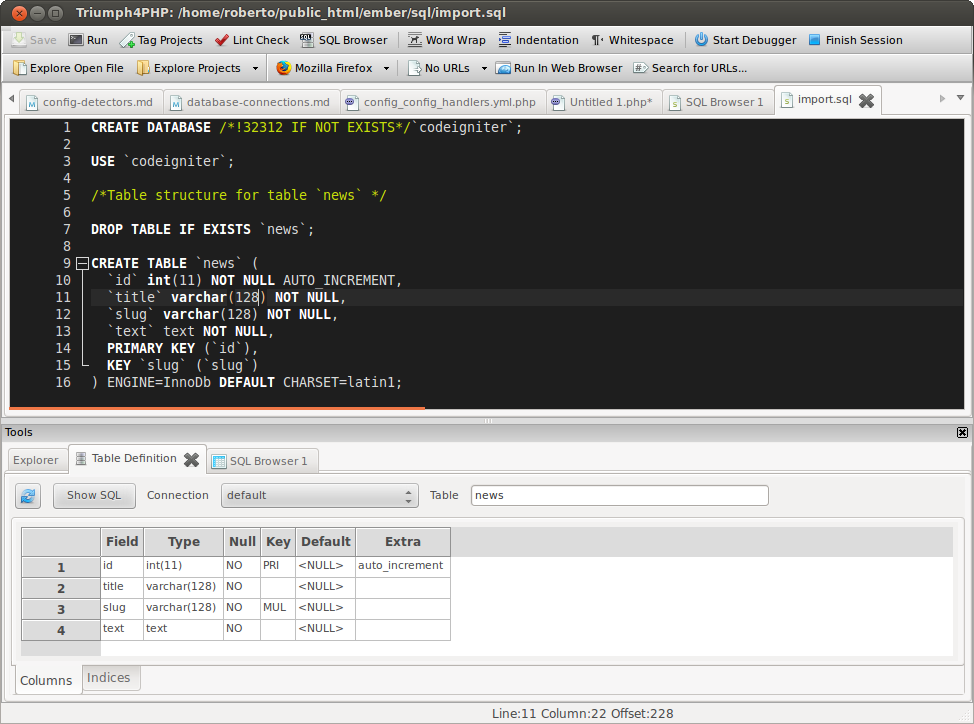Click the 'PRIMARY KEY' code line

point(182,348)
